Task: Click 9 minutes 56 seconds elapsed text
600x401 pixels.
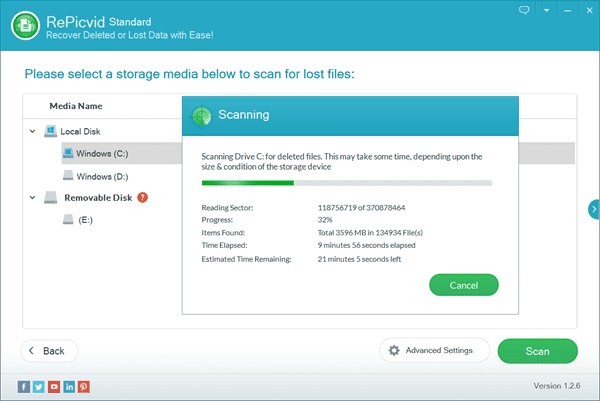Action: 366,245
